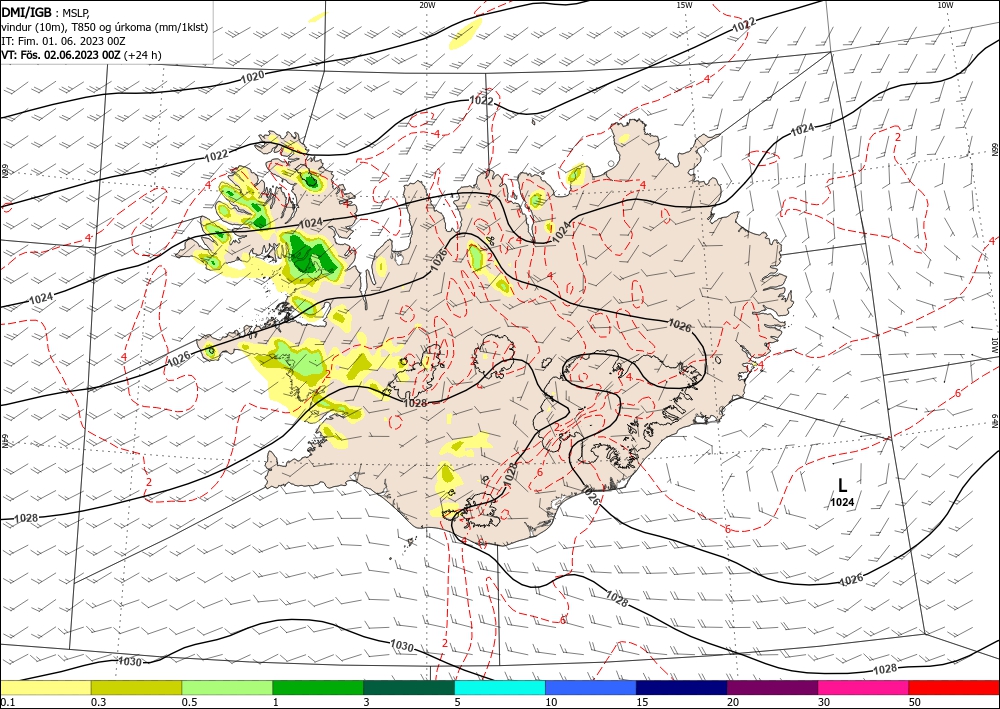Select the purple 20–30 legend swatch
The image size is (1000, 709).
point(772,687)
